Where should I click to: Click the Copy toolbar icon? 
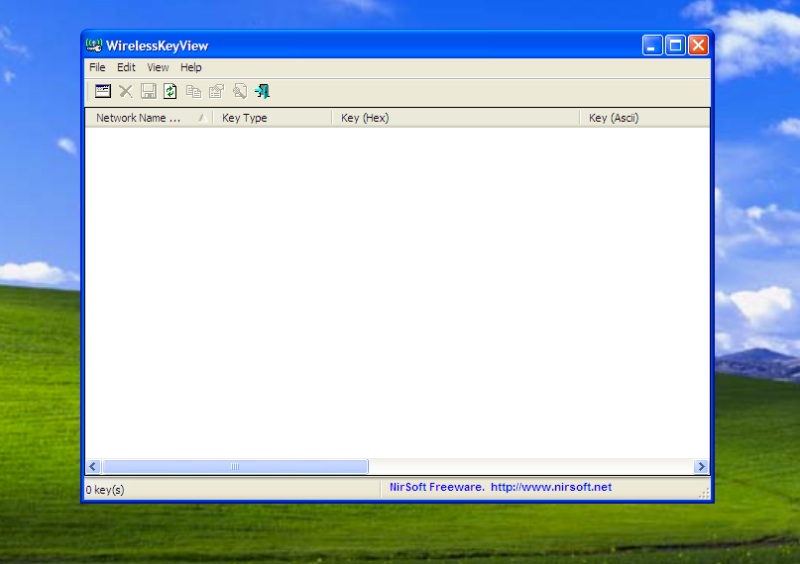pos(193,91)
